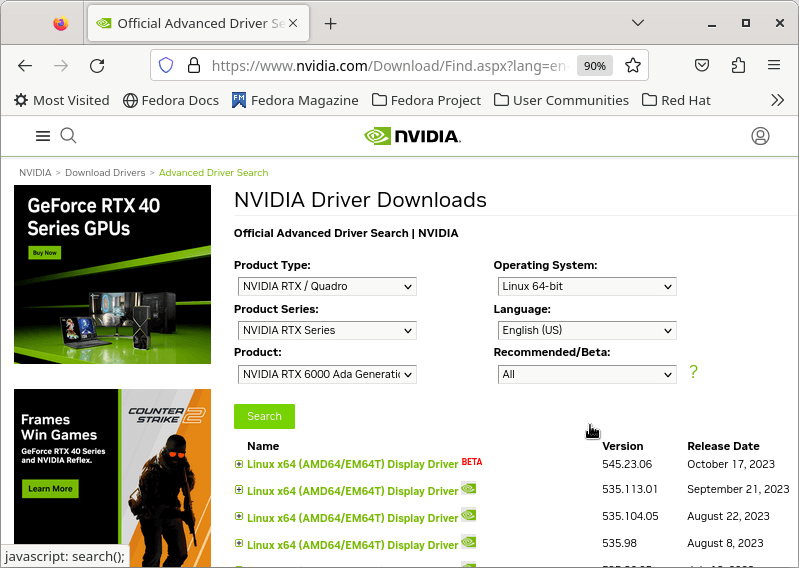The height and width of the screenshot is (568, 799).
Task: Reset the 90% zoom level badge
Action: click(x=595, y=66)
